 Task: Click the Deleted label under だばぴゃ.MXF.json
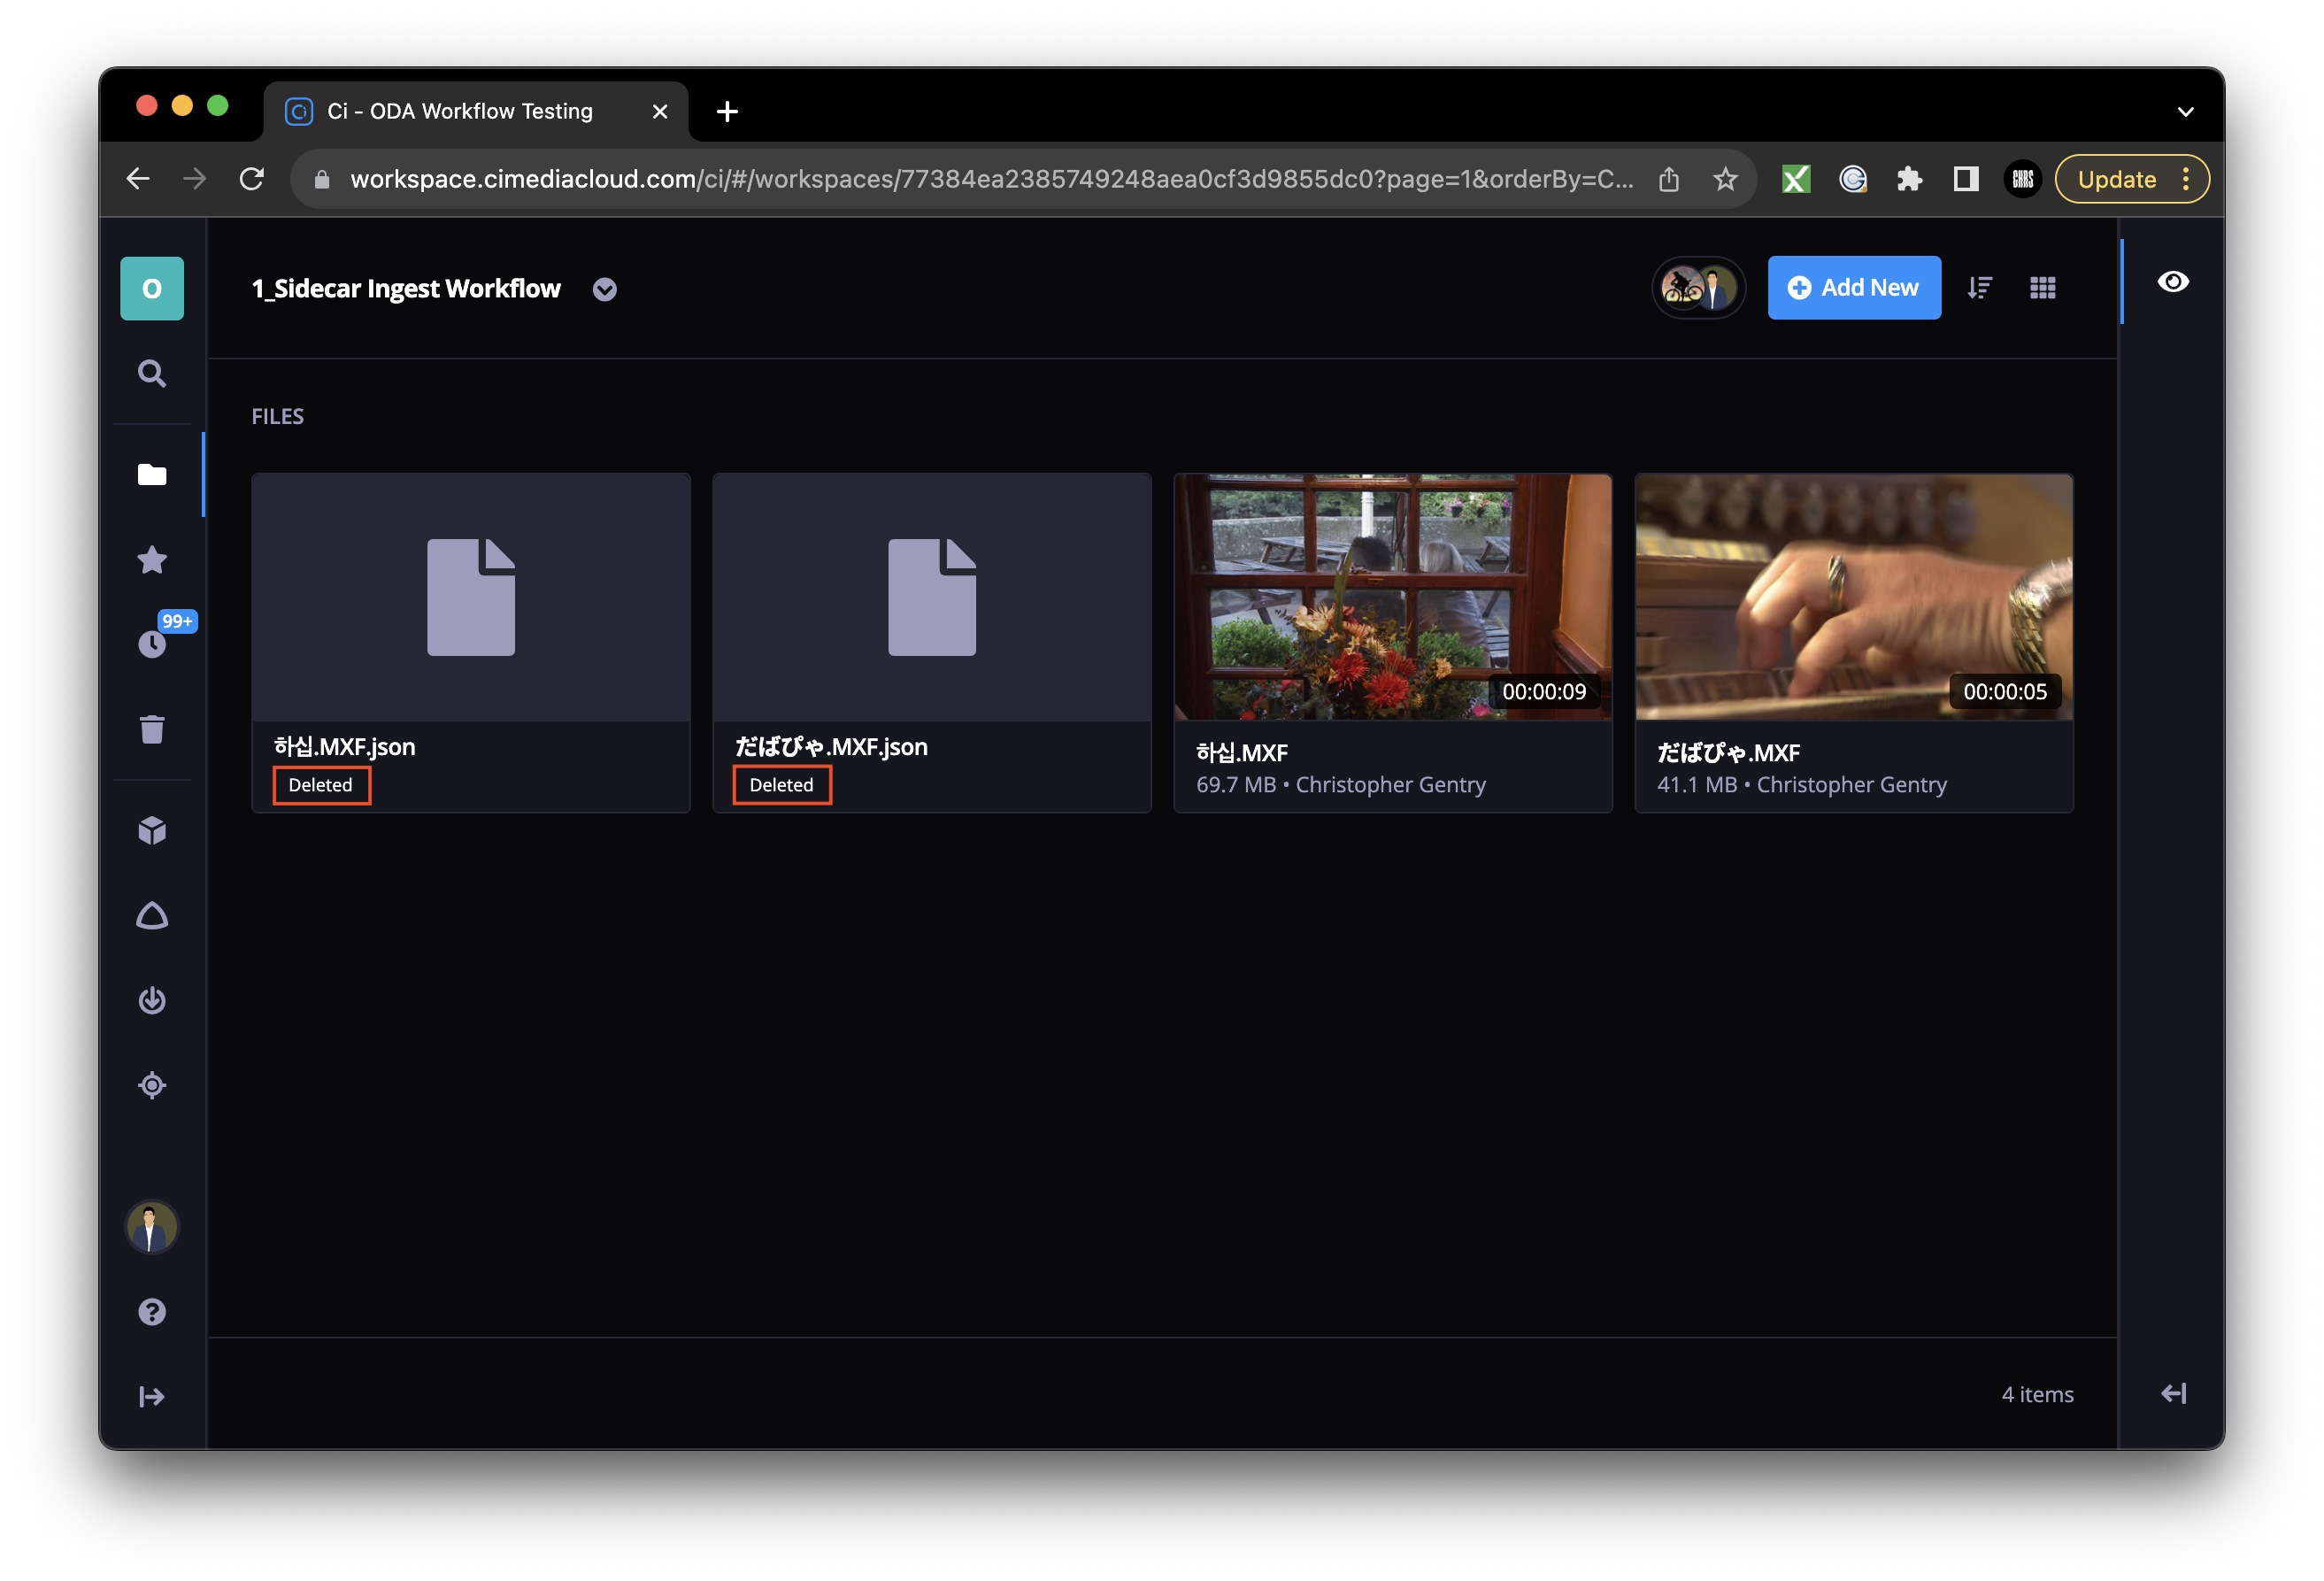tap(782, 785)
